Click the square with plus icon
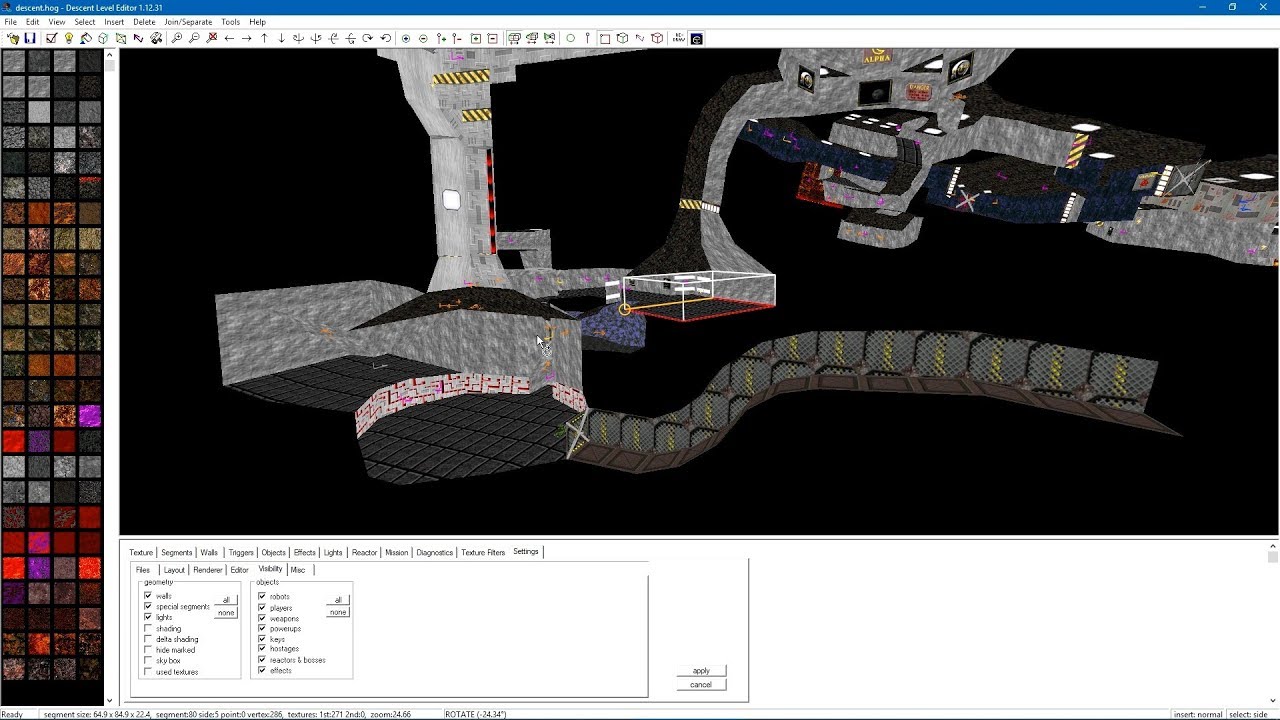The width and height of the screenshot is (1280, 720). [x=476, y=38]
